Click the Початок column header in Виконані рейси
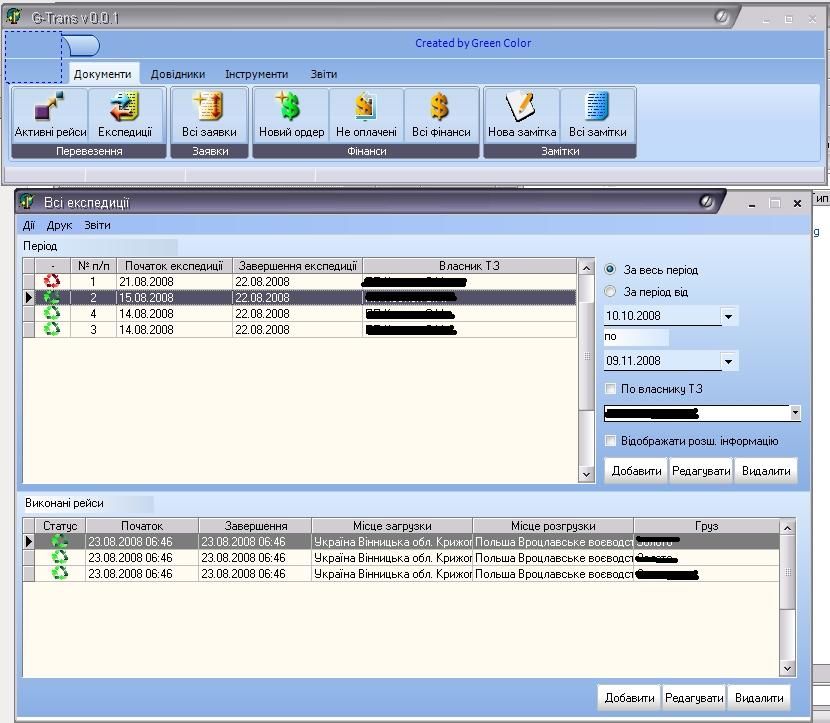 click(x=142, y=526)
